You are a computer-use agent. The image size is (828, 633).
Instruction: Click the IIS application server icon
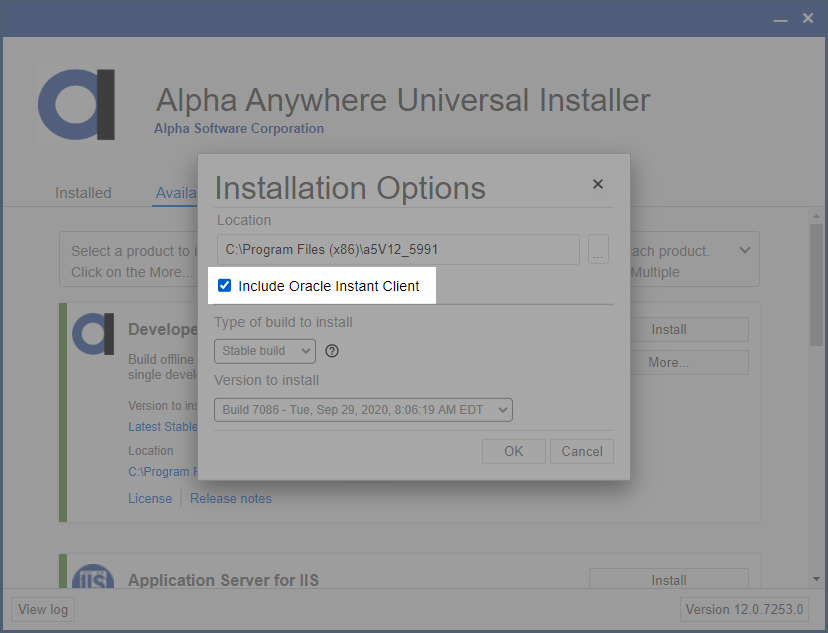pyautogui.click(x=93, y=576)
